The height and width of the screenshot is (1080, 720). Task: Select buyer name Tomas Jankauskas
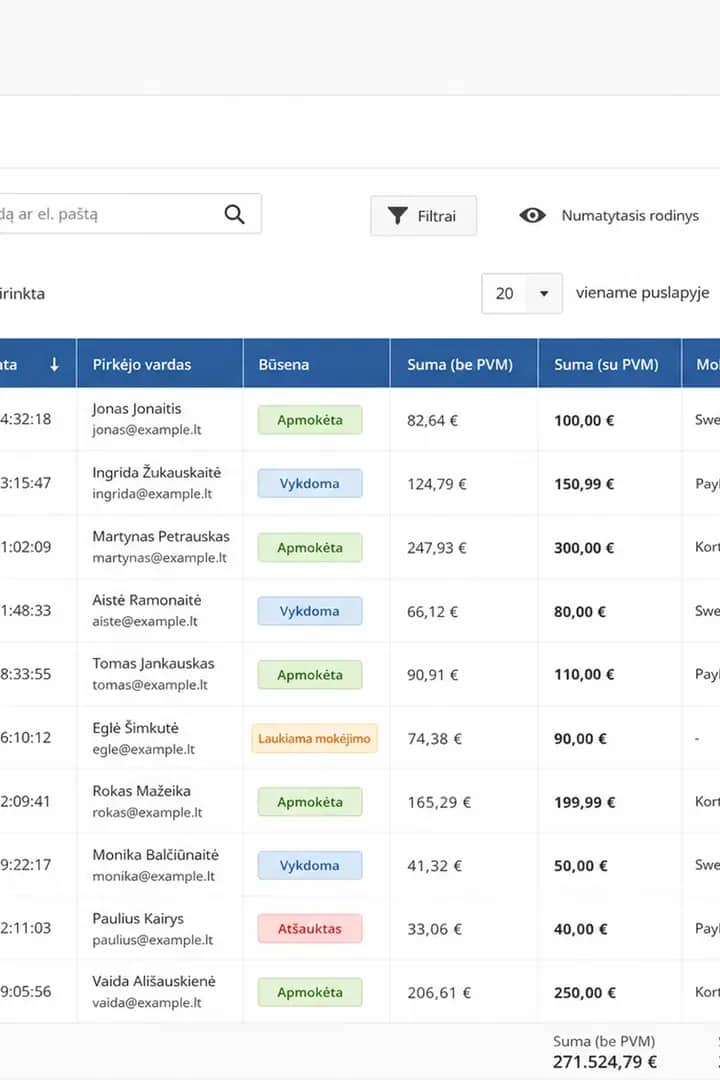pos(154,663)
